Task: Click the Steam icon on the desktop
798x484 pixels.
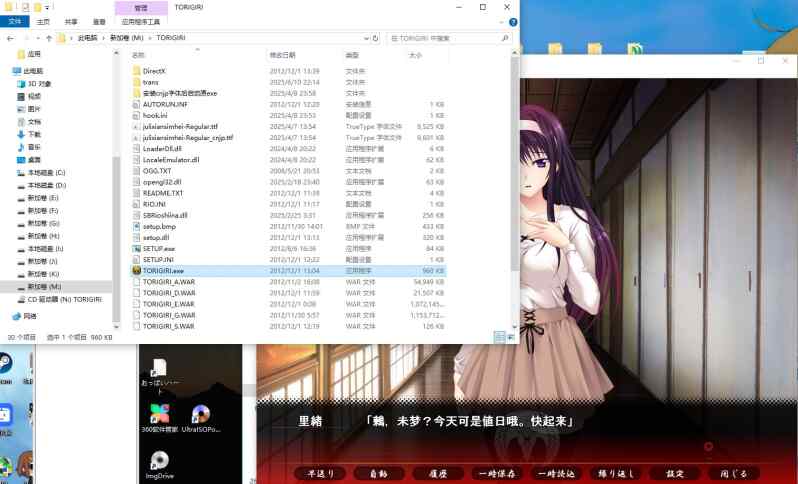Action: (x=6, y=366)
